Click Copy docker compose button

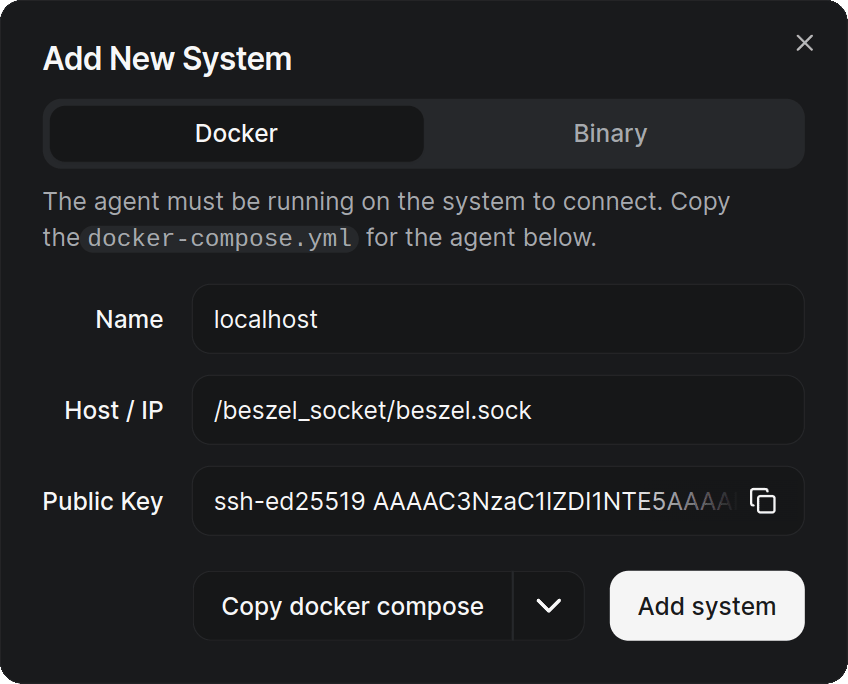click(x=352, y=606)
